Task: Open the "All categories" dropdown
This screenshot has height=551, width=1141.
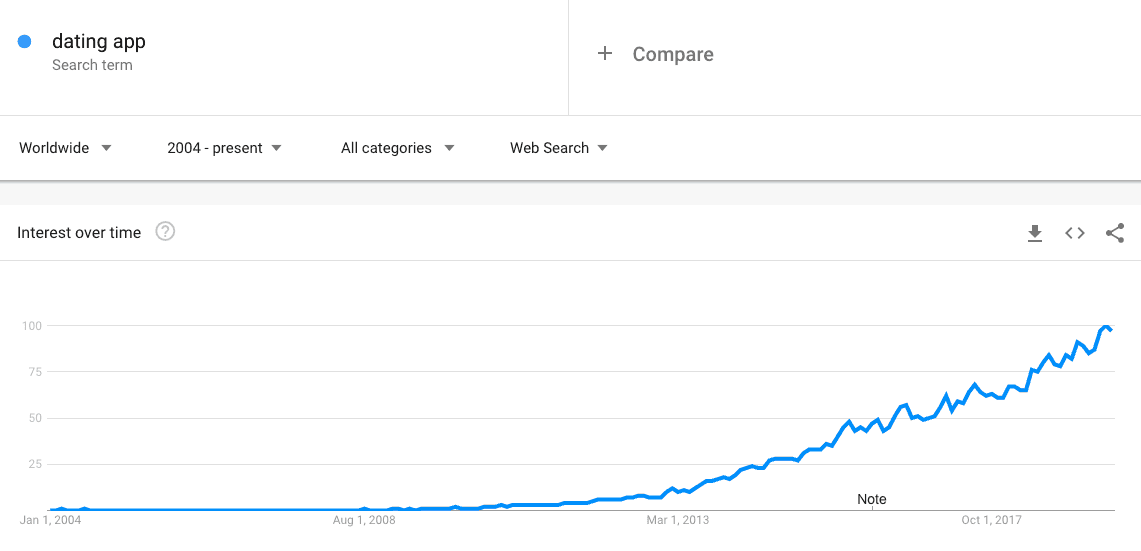Action: coord(397,148)
